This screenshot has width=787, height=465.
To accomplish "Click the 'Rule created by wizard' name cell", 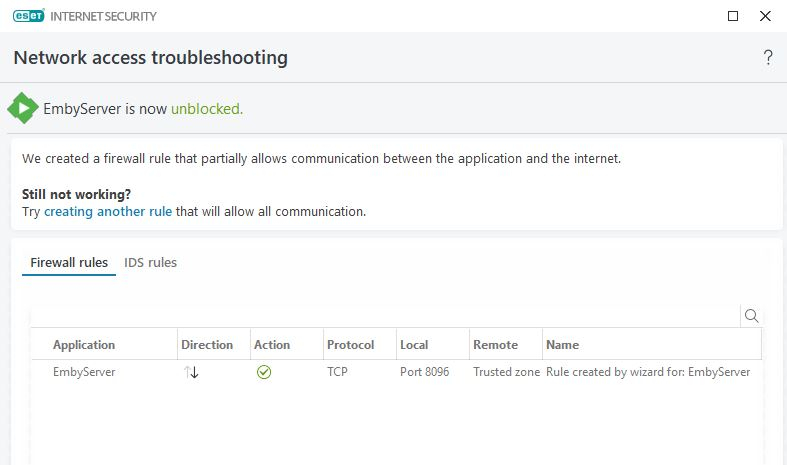I will click(647, 372).
